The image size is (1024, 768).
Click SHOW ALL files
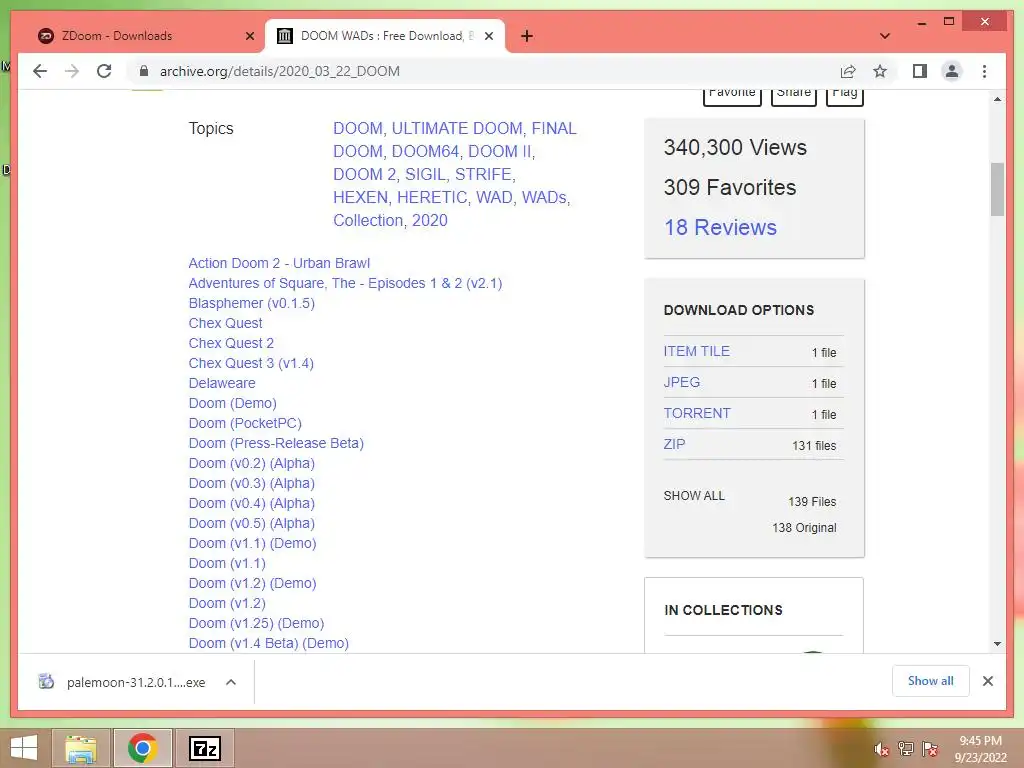pyautogui.click(x=694, y=496)
